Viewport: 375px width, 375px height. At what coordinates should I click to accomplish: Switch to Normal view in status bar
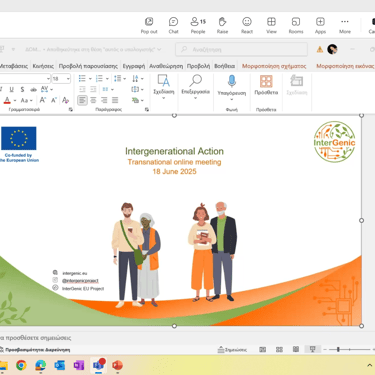263,349
